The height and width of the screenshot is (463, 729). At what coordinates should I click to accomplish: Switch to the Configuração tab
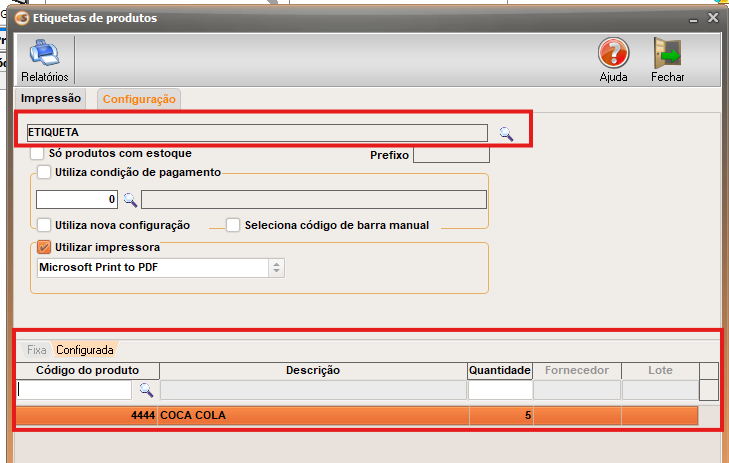(139, 99)
